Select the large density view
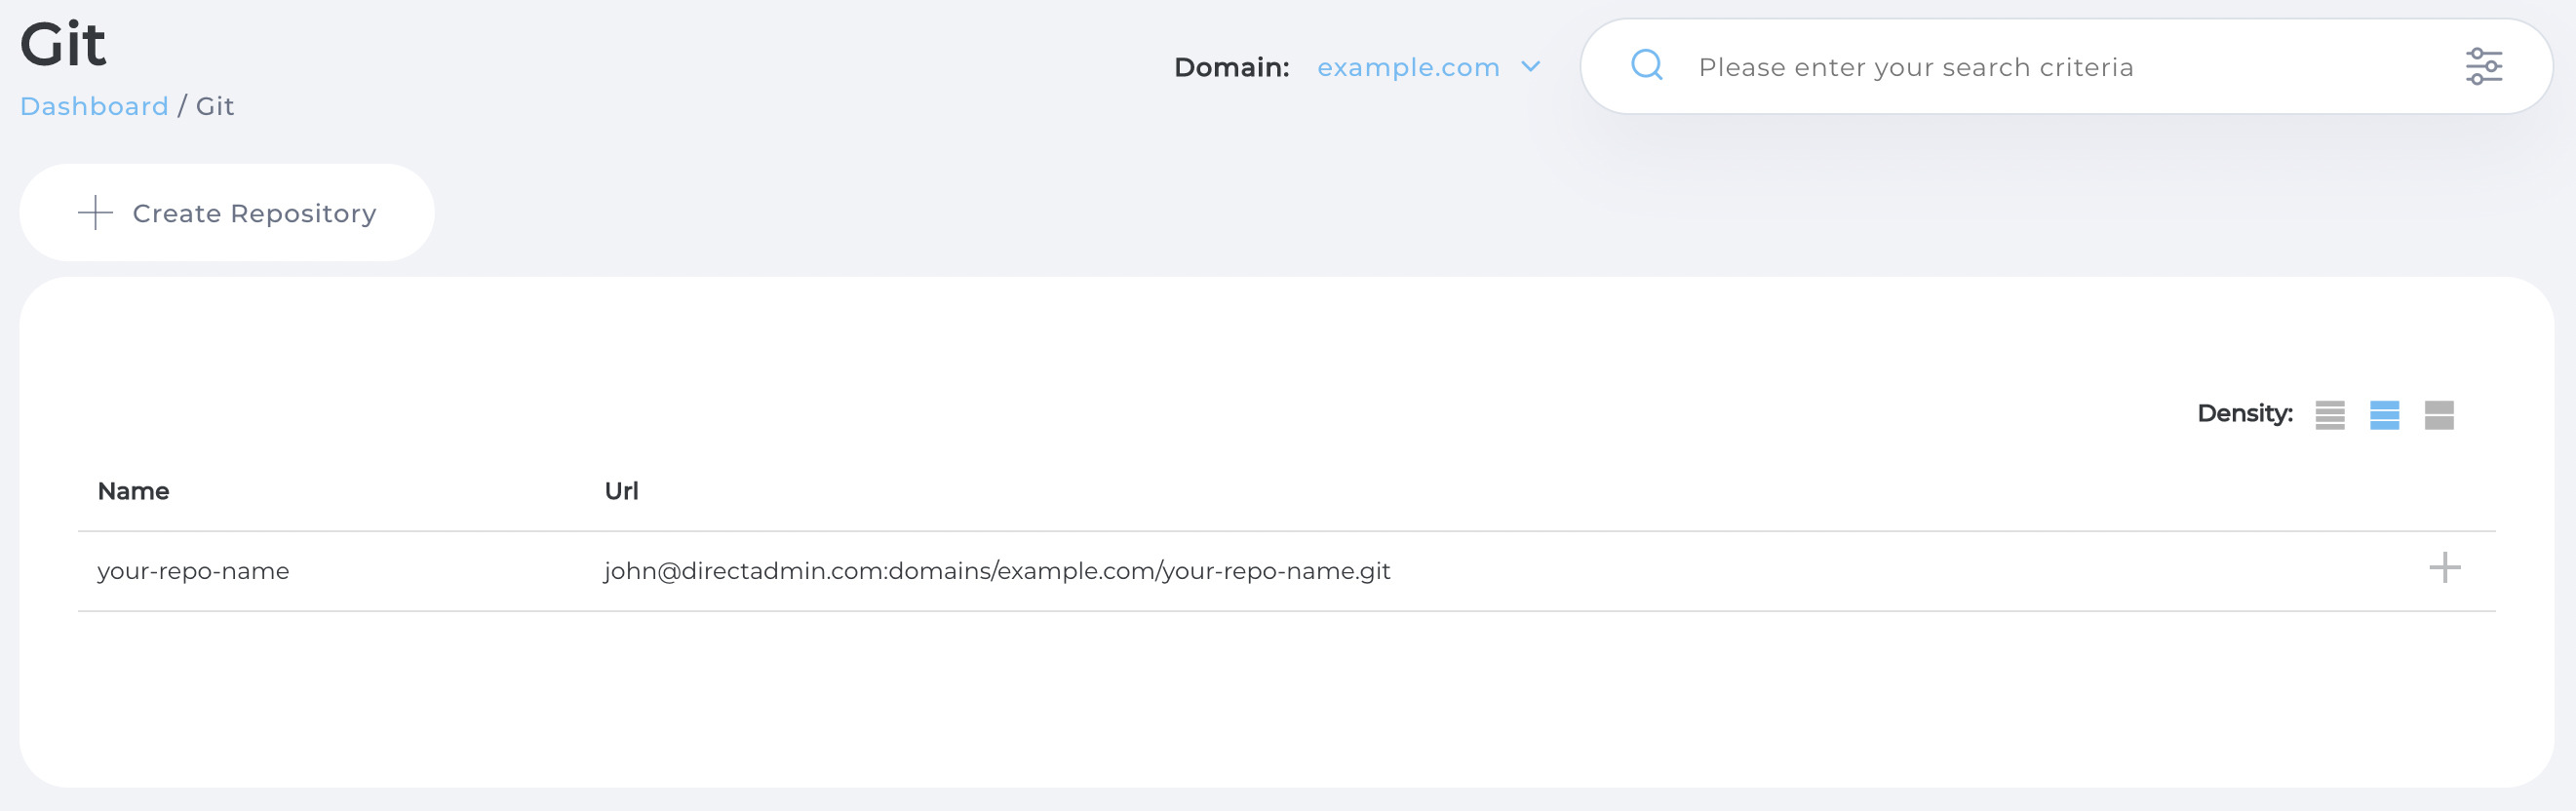 click(x=2438, y=415)
